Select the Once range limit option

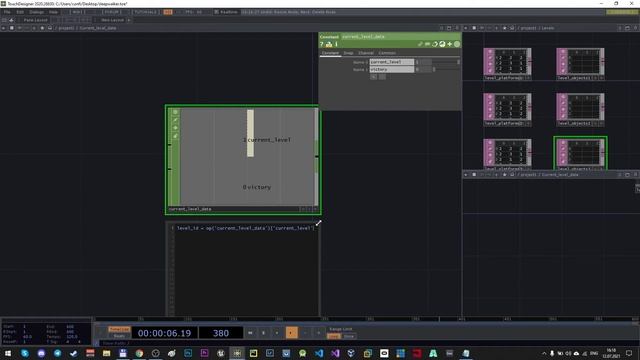pyautogui.click(x=349, y=336)
